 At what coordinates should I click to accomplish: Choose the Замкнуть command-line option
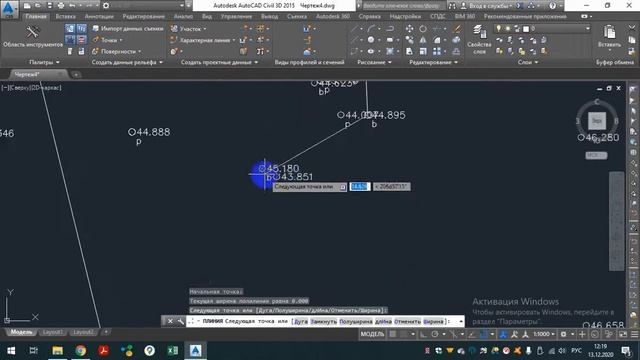pyautogui.click(x=324, y=322)
